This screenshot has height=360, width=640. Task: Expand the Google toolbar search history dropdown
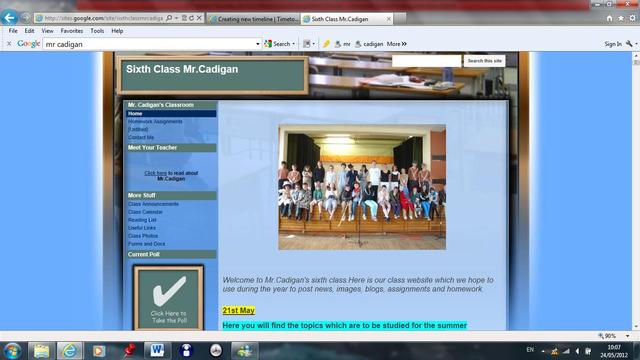[x=258, y=44]
